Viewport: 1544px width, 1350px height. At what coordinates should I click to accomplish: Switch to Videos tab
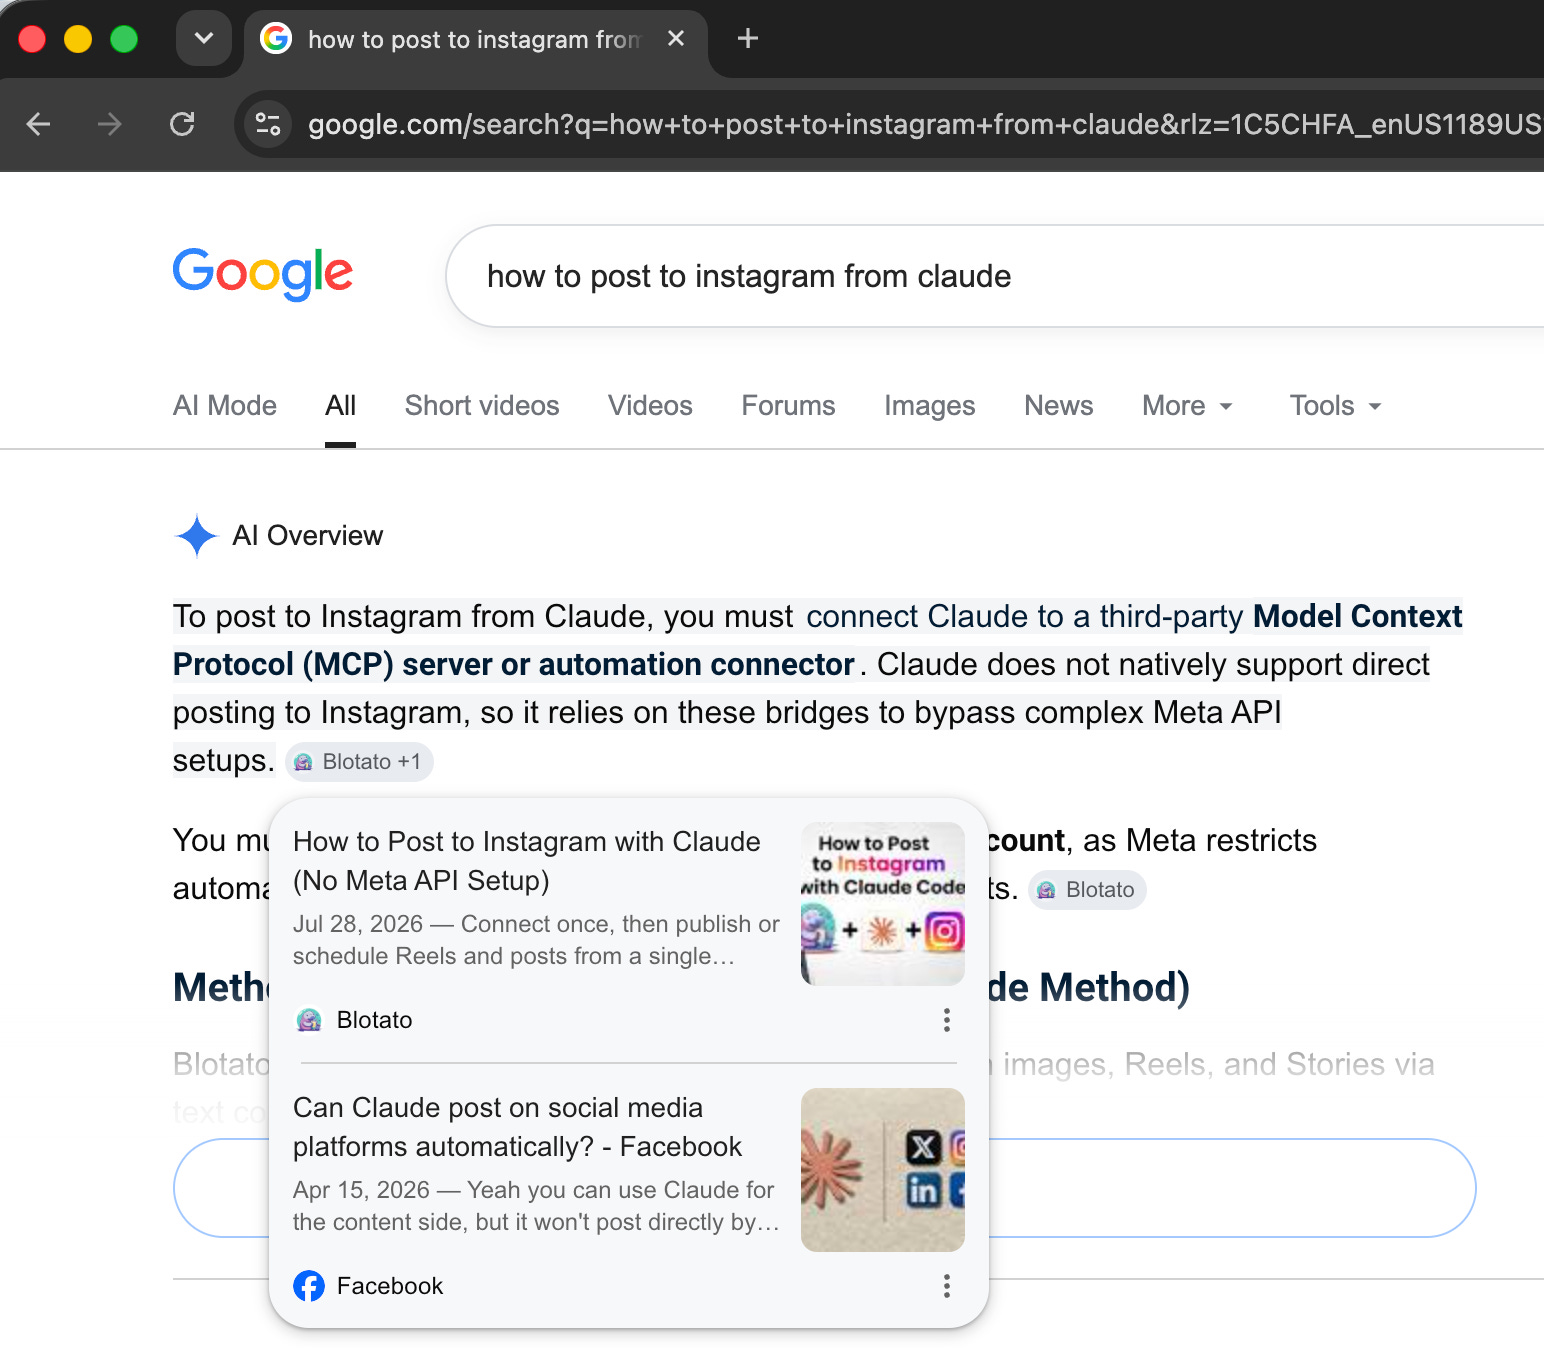pyautogui.click(x=650, y=406)
